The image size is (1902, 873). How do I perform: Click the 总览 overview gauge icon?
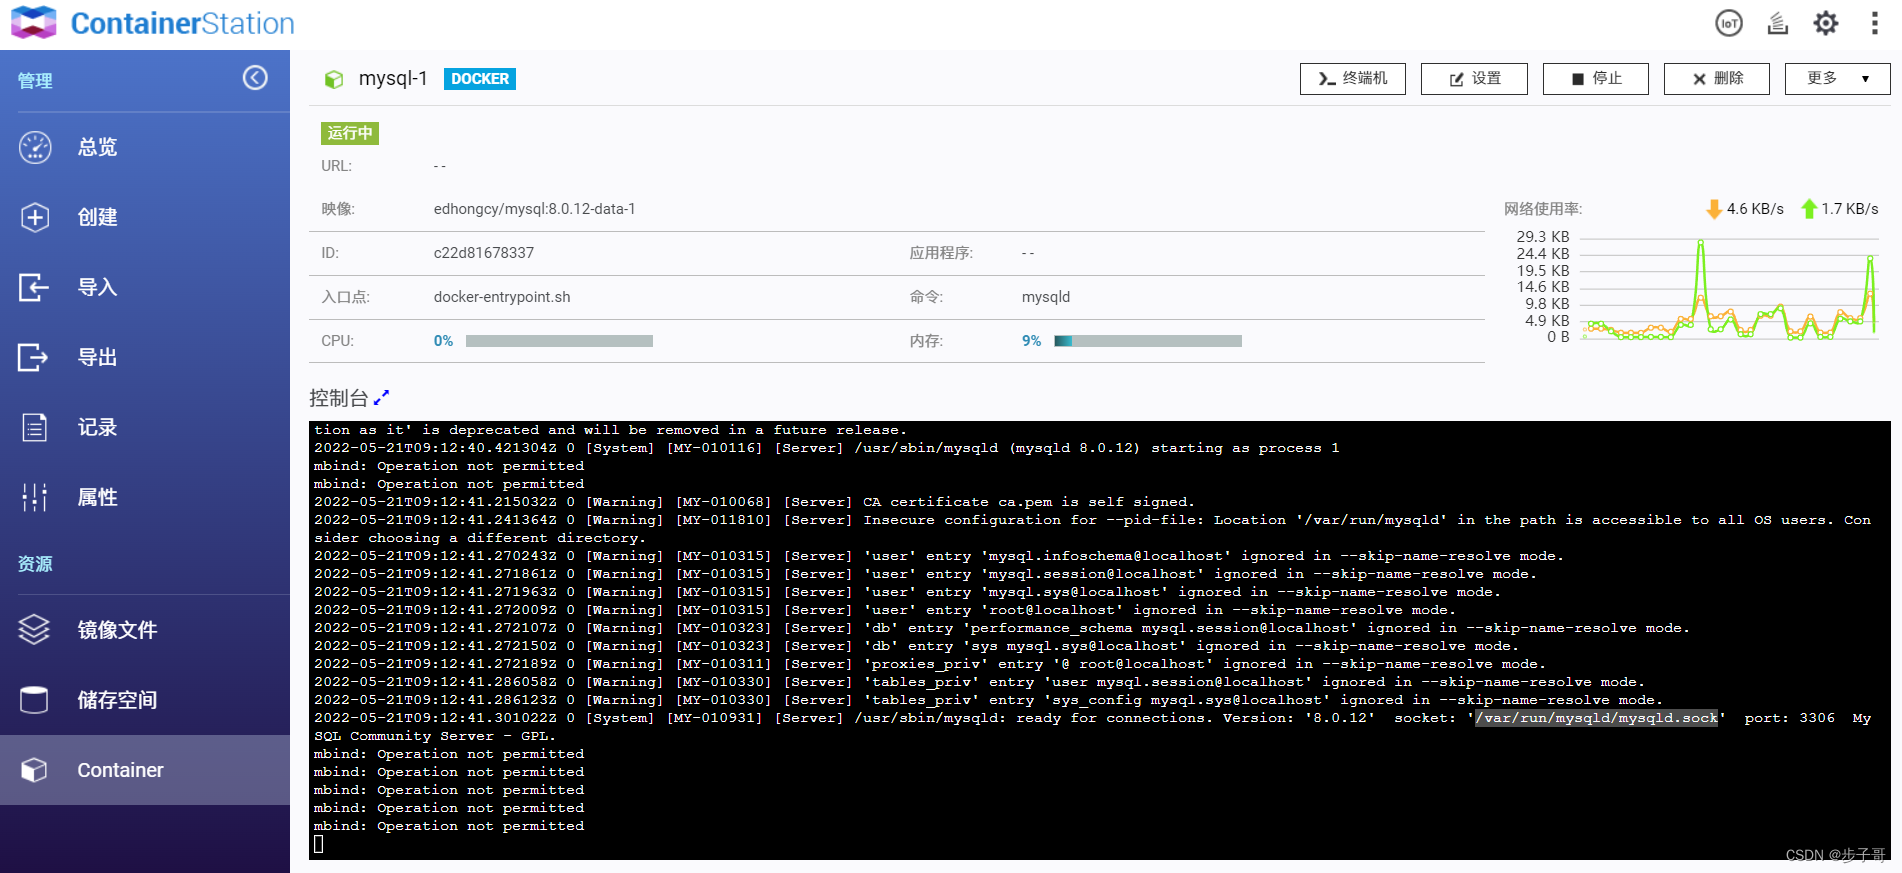pos(35,147)
